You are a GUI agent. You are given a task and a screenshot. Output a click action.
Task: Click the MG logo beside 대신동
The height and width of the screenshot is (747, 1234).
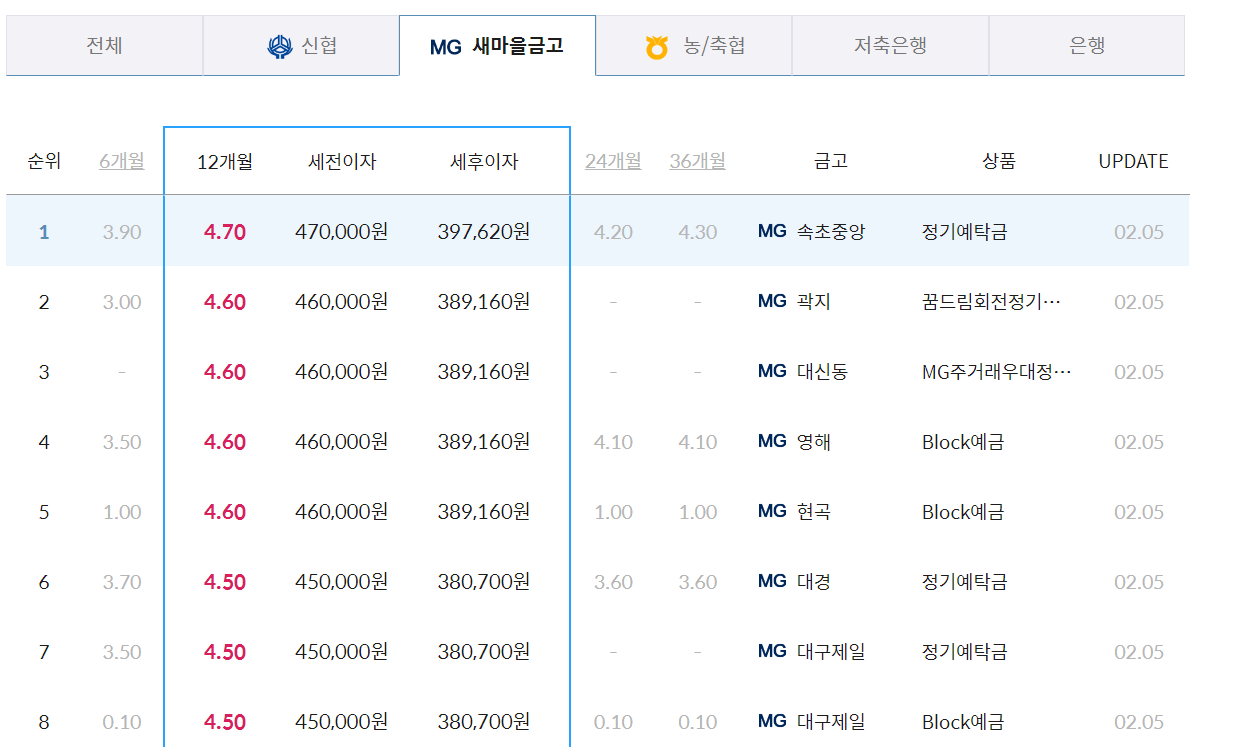point(772,371)
